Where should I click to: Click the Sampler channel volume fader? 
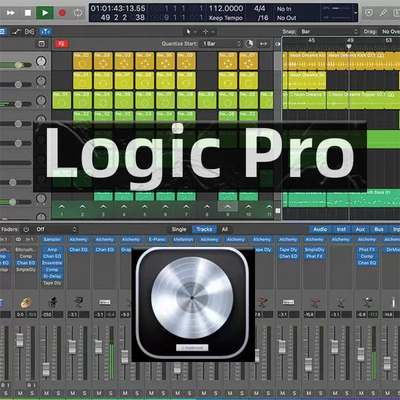[46, 368]
